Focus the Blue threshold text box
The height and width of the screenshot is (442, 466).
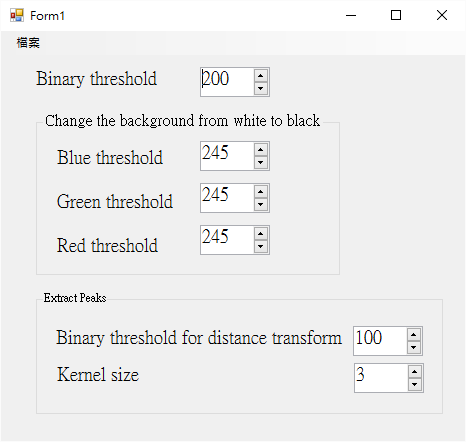point(228,156)
